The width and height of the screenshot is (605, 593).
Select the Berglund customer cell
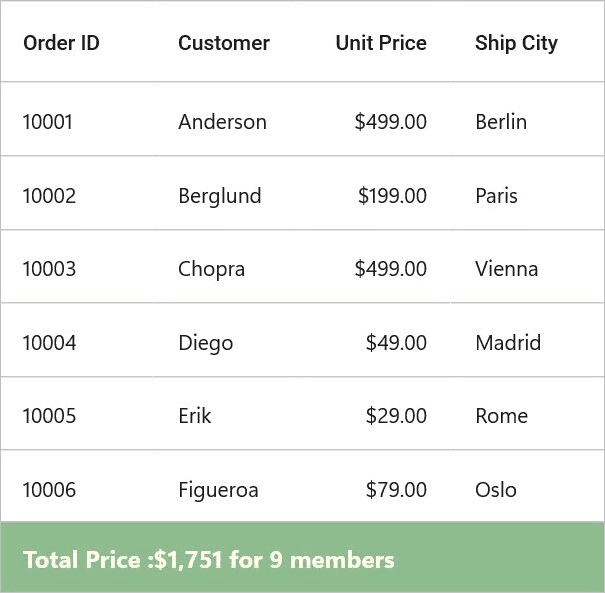(x=230, y=193)
